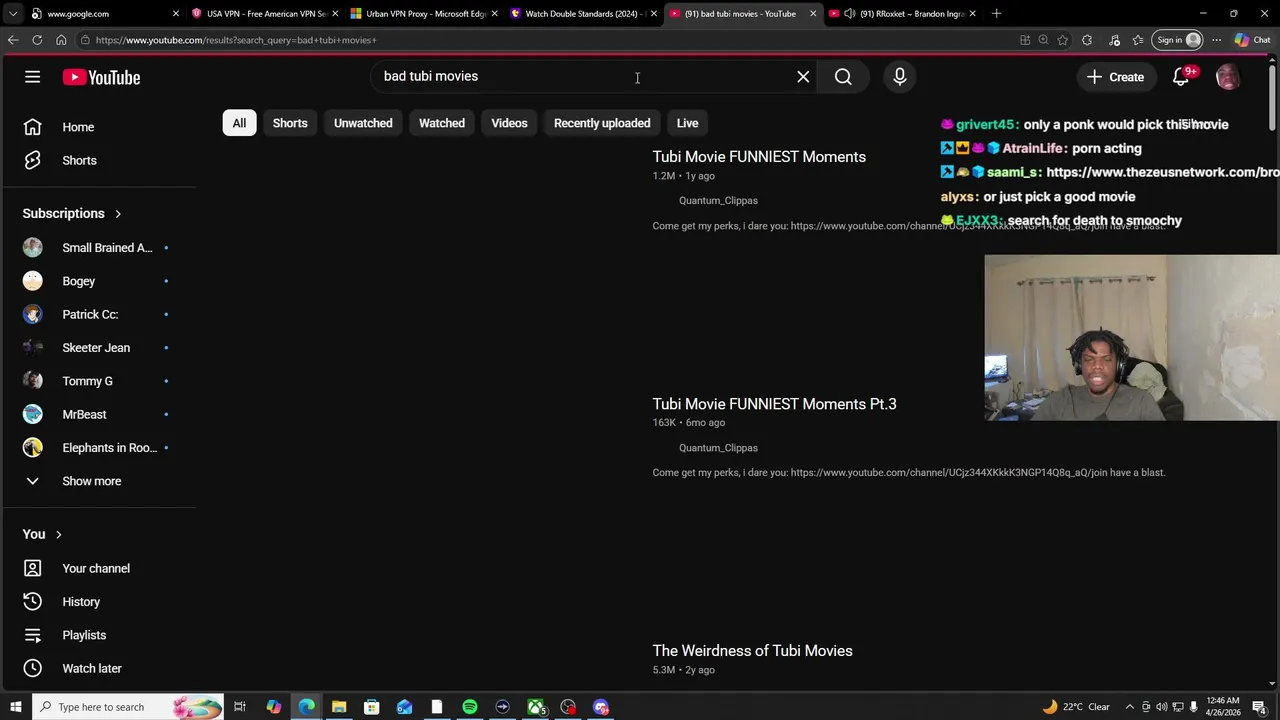
Task: Go to the YouTube logo home
Action: [101, 77]
